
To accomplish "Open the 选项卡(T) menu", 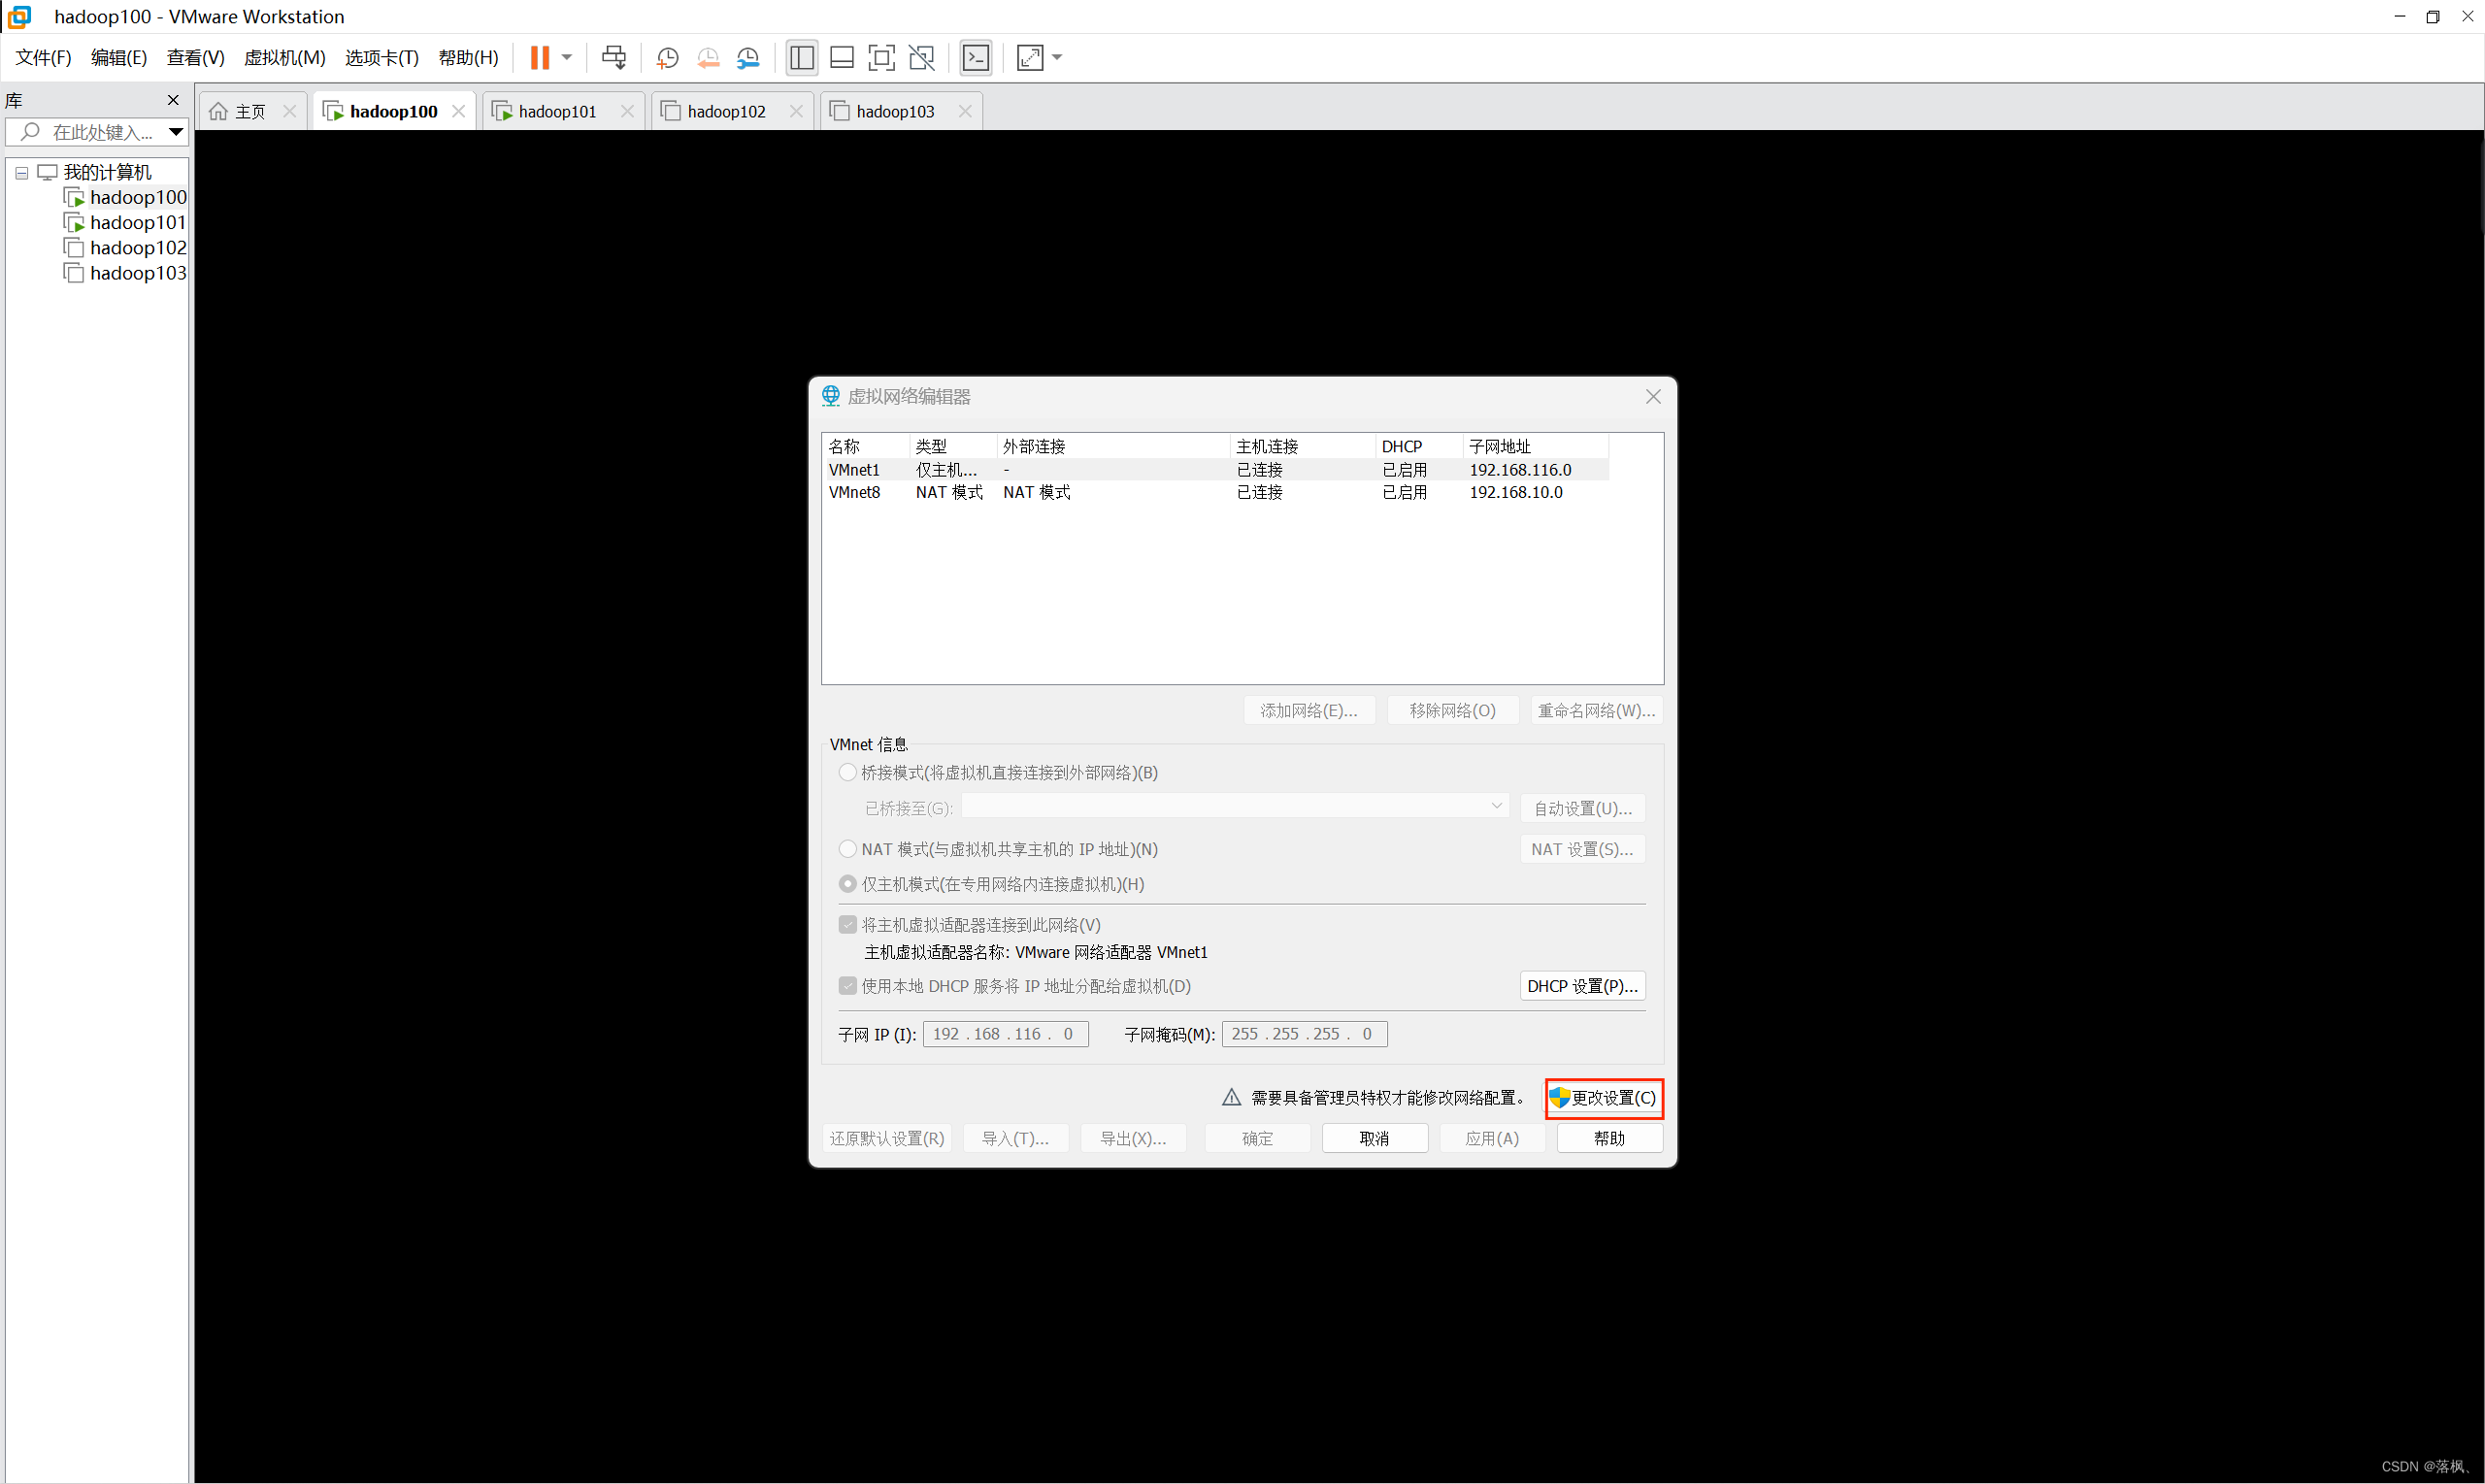I will (x=382, y=57).
